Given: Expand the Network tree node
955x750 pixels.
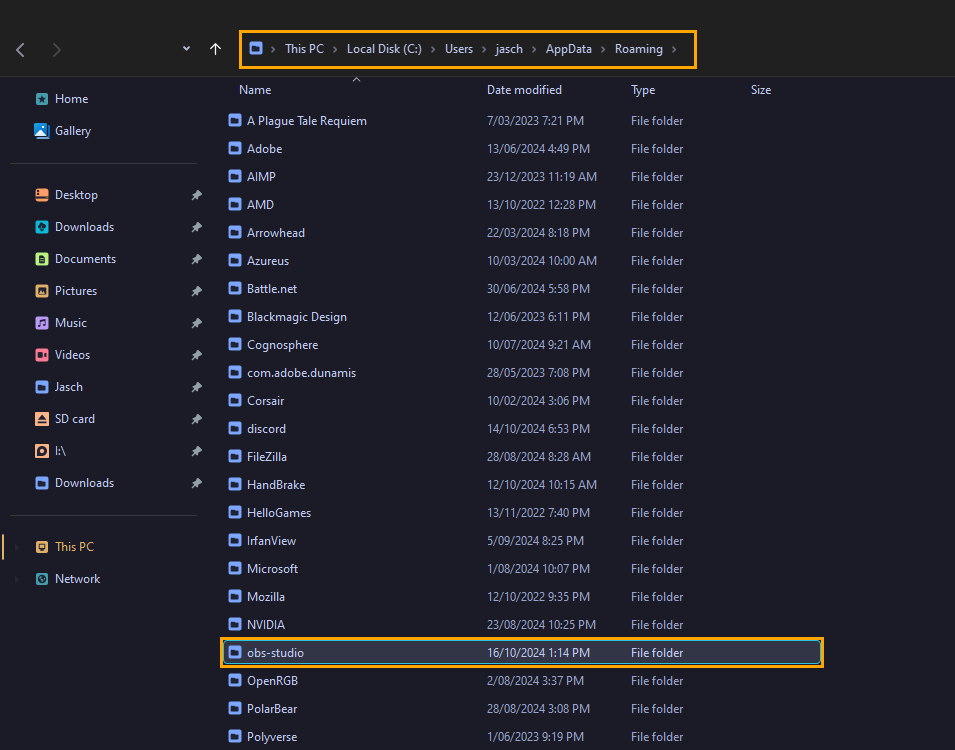Looking at the screenshot, I should pyautogui.click(x=17, y=579).
